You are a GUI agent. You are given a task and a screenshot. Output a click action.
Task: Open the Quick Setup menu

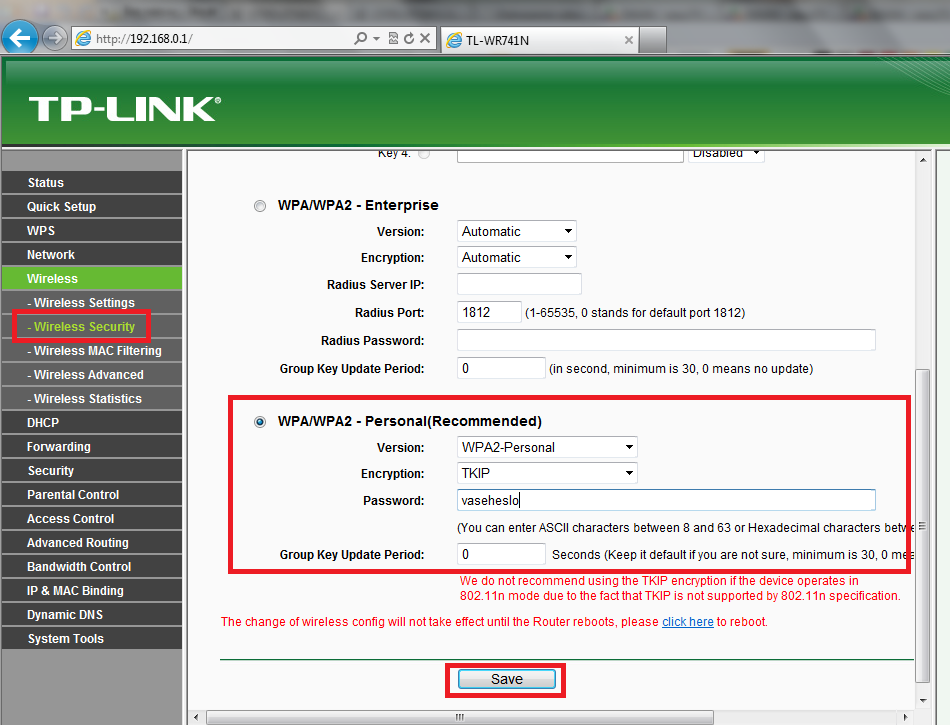point(92,207)
